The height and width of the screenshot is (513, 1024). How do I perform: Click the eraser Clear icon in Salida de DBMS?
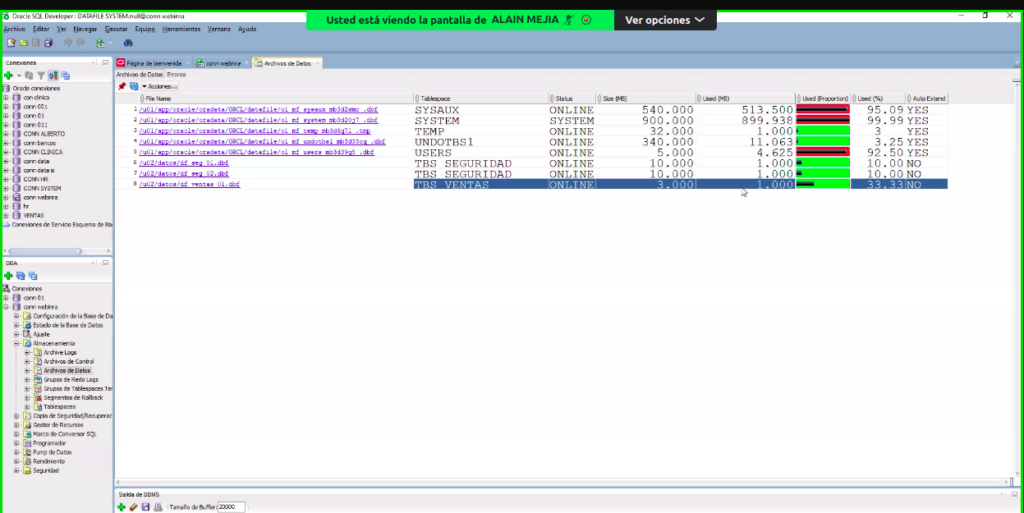coord(133,507)
